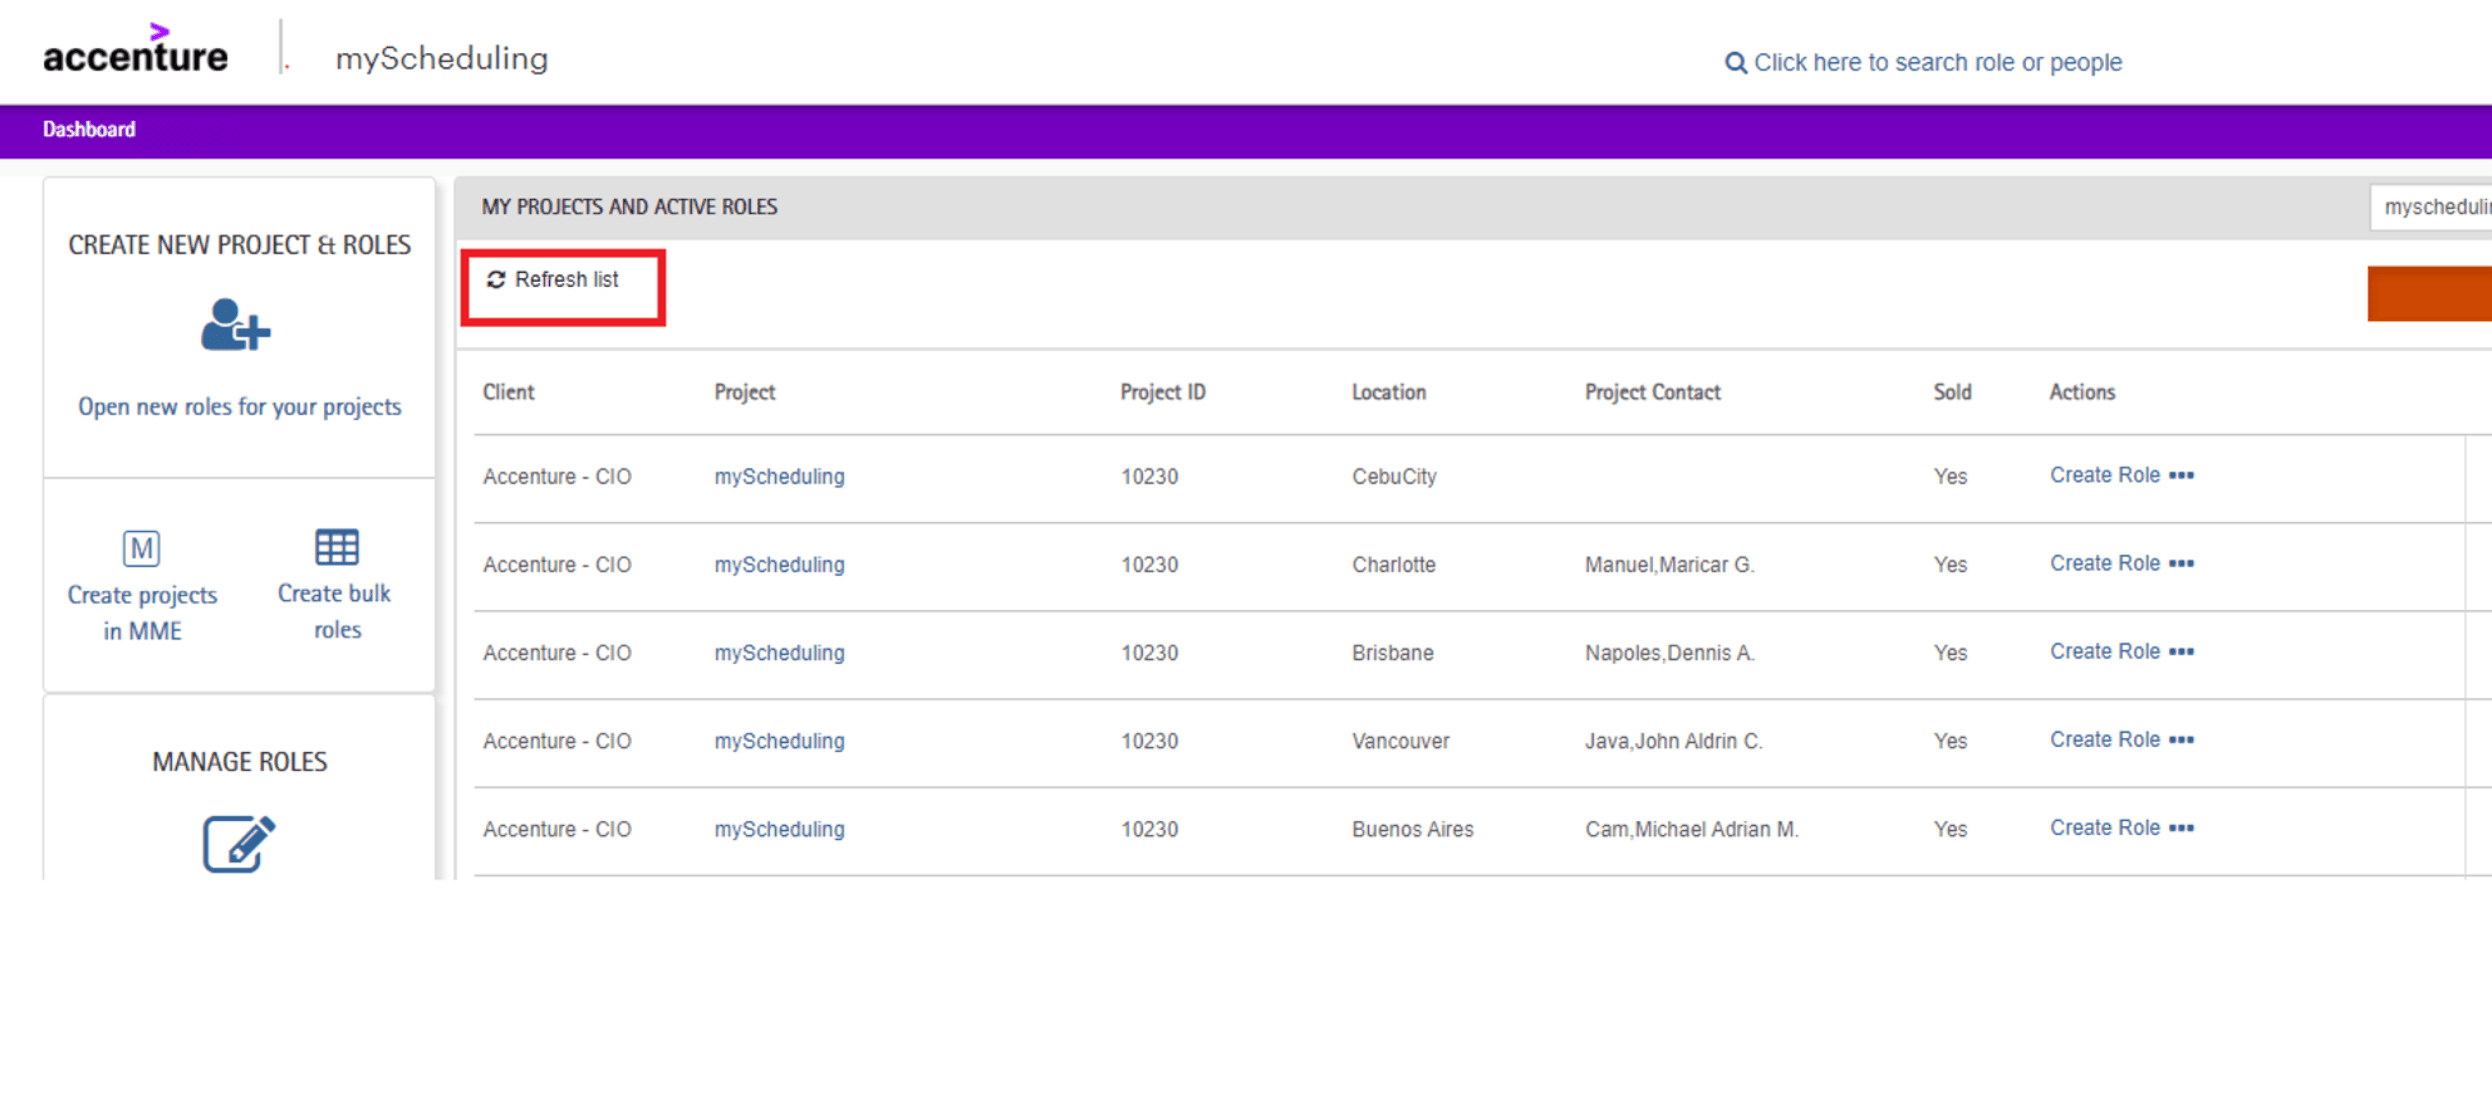This screenshot has height=1106, width=2492.
Task: Click the Client column header
Action: click(508, 392)
